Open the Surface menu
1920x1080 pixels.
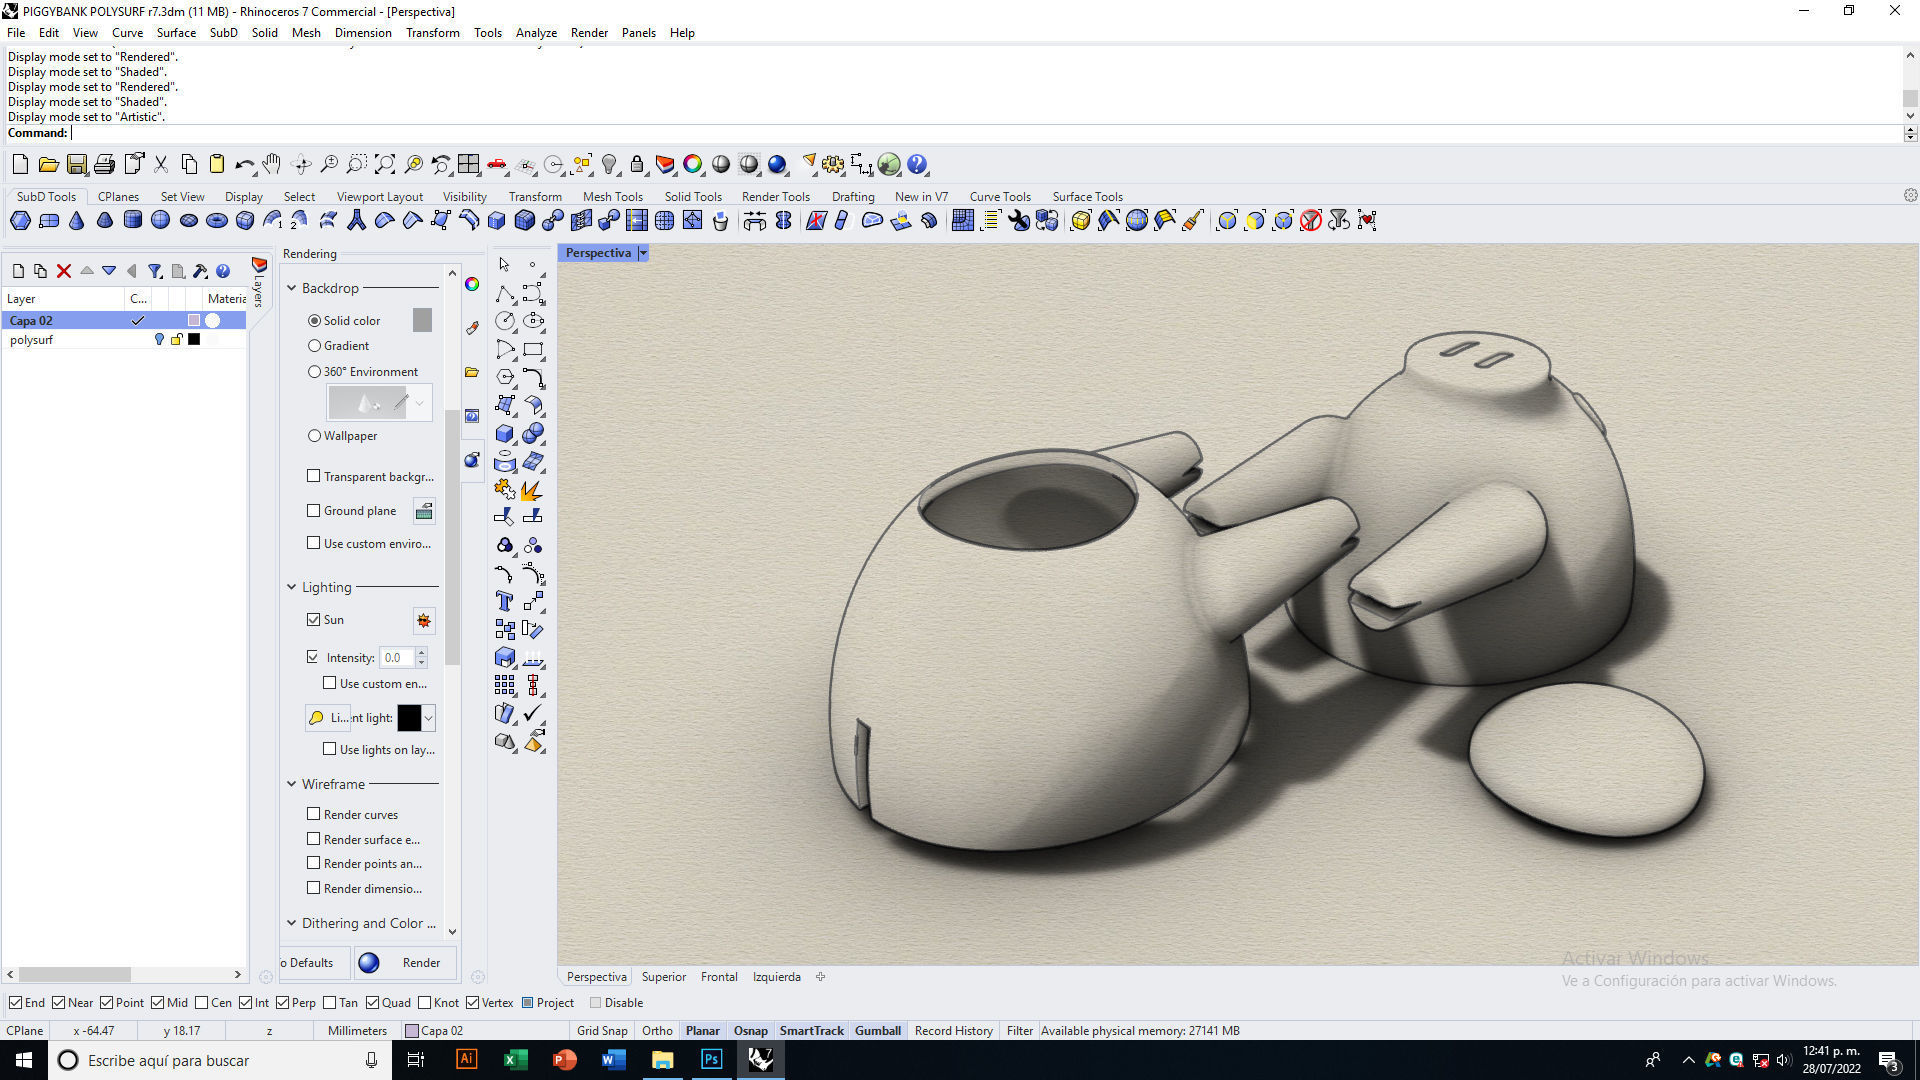[x=176, y=33]
